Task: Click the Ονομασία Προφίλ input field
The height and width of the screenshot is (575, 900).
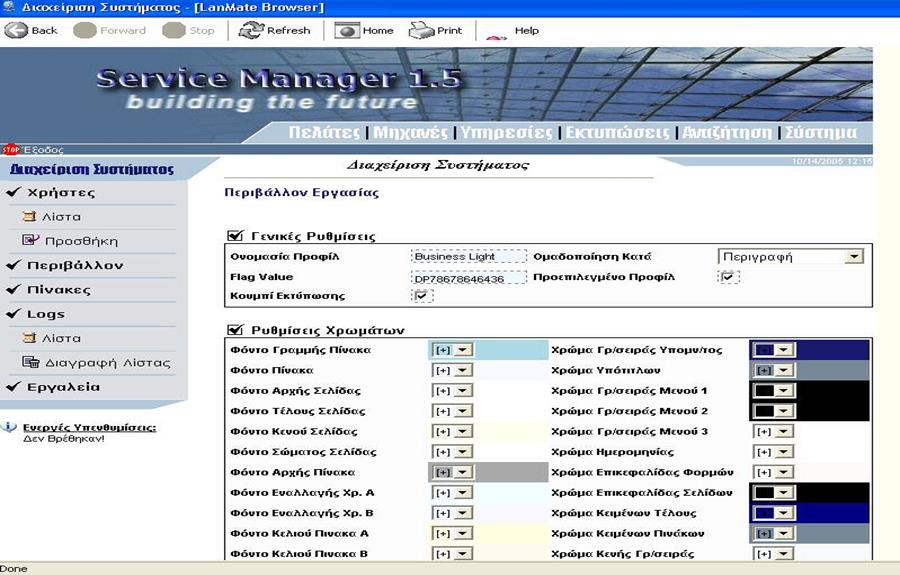Action: [x=469, y=257]
